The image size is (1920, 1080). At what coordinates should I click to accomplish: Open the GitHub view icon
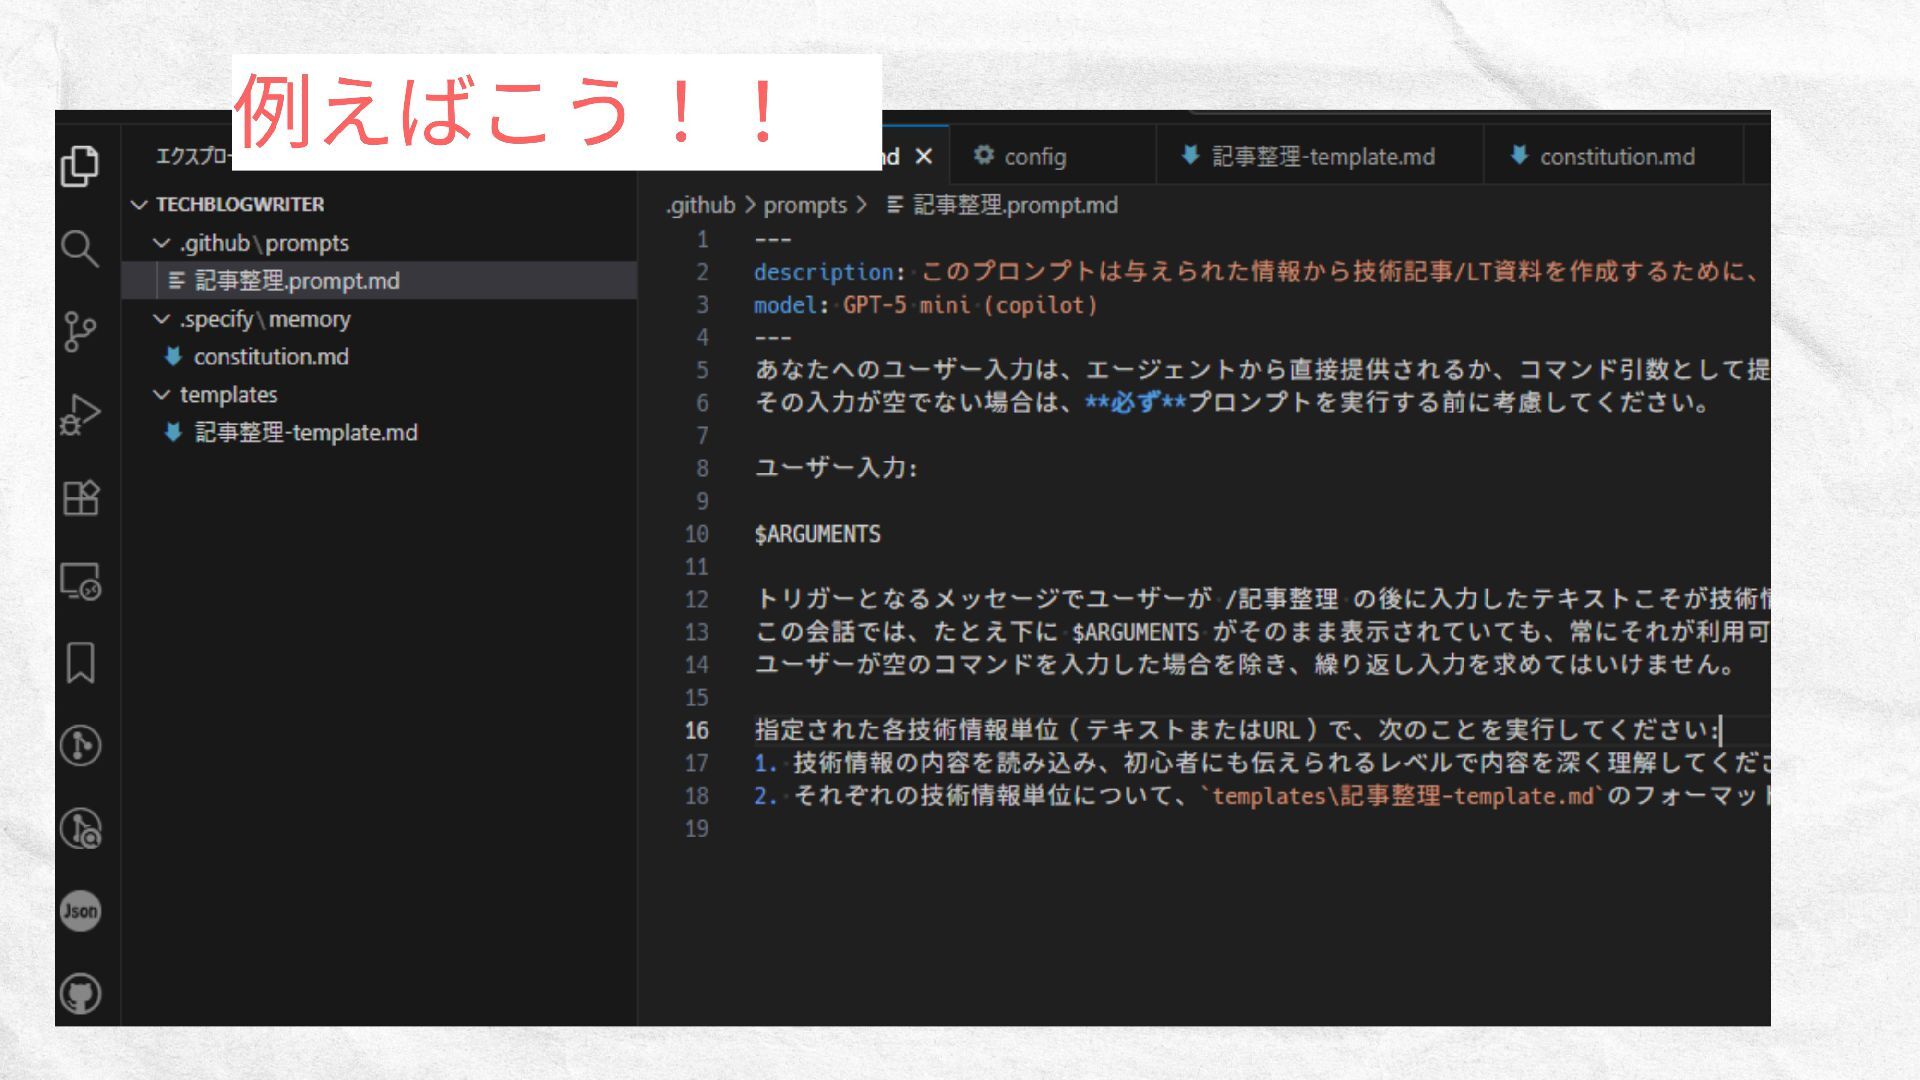tap(80, 994)
